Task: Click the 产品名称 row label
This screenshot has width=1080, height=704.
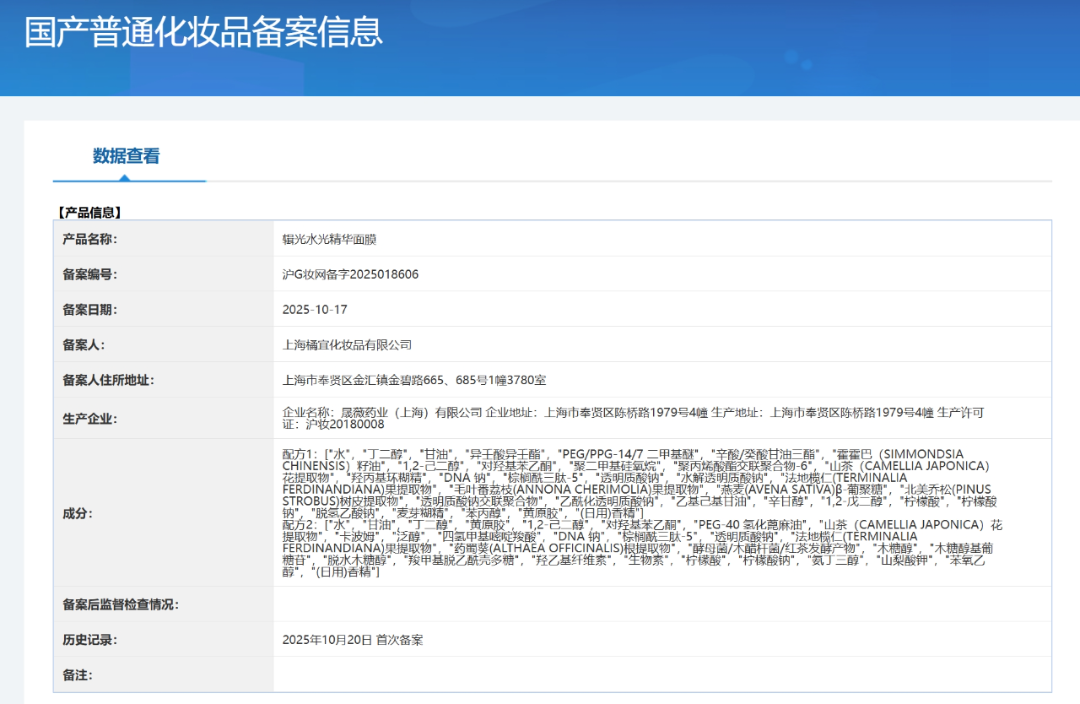Action: point(89,239)
